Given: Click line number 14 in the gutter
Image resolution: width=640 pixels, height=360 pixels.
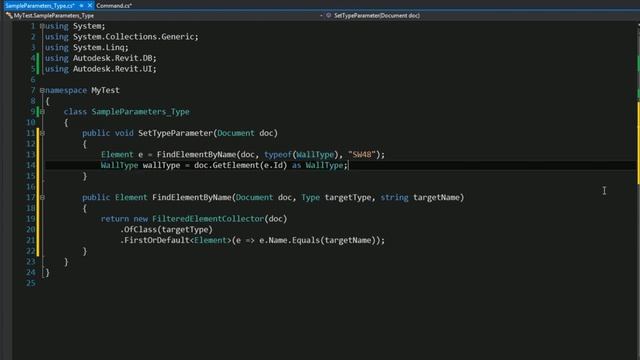Looking at the screenshot, I should (31, 165).
